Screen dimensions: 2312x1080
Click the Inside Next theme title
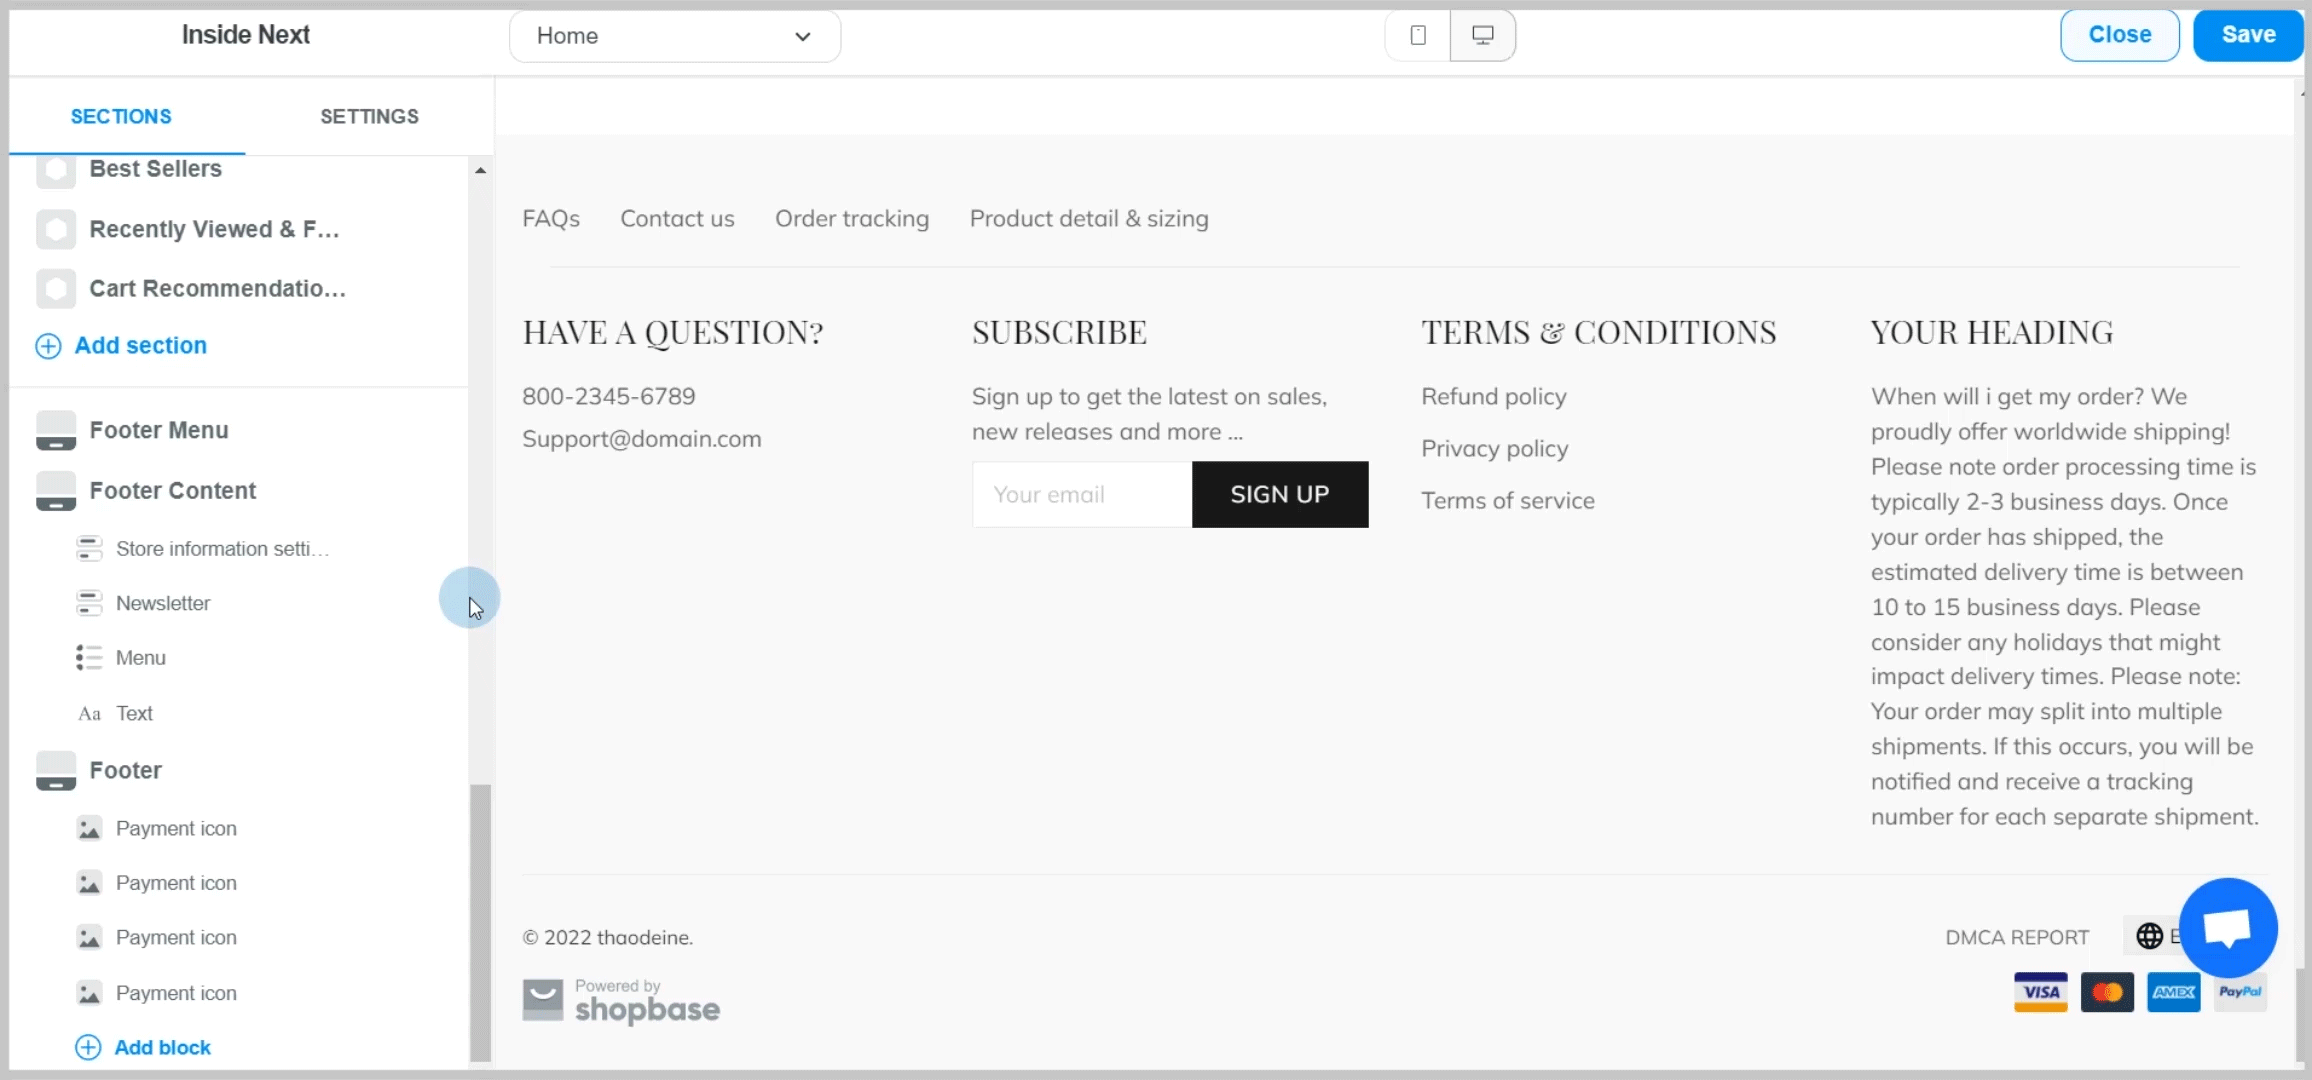(246, 35)
